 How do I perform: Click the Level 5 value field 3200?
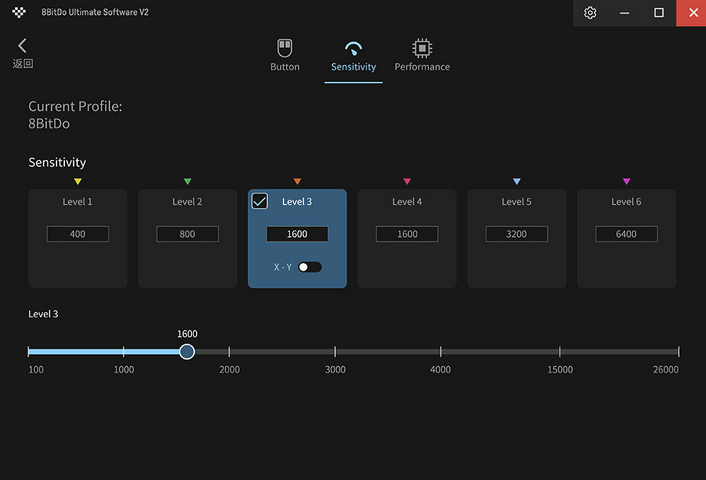[516, 234]
